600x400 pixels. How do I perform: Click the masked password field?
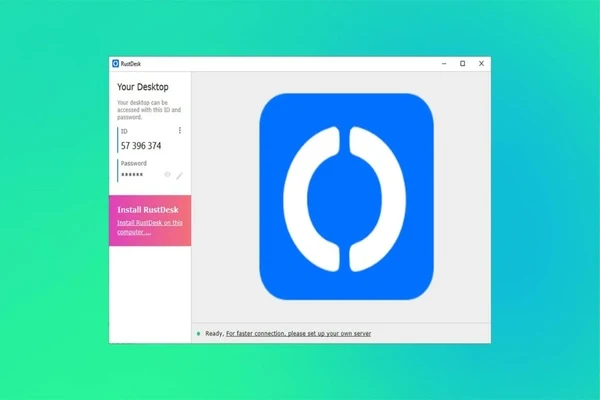coord(132,175)
